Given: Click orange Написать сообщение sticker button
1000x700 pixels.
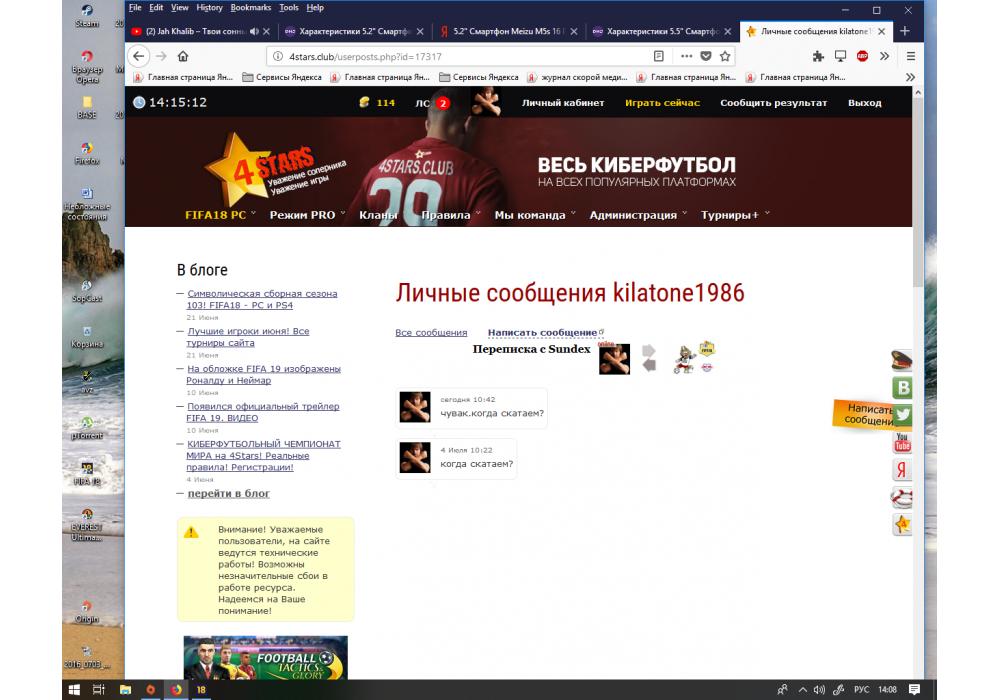Looking at the screenshot, I should point(864,414).
